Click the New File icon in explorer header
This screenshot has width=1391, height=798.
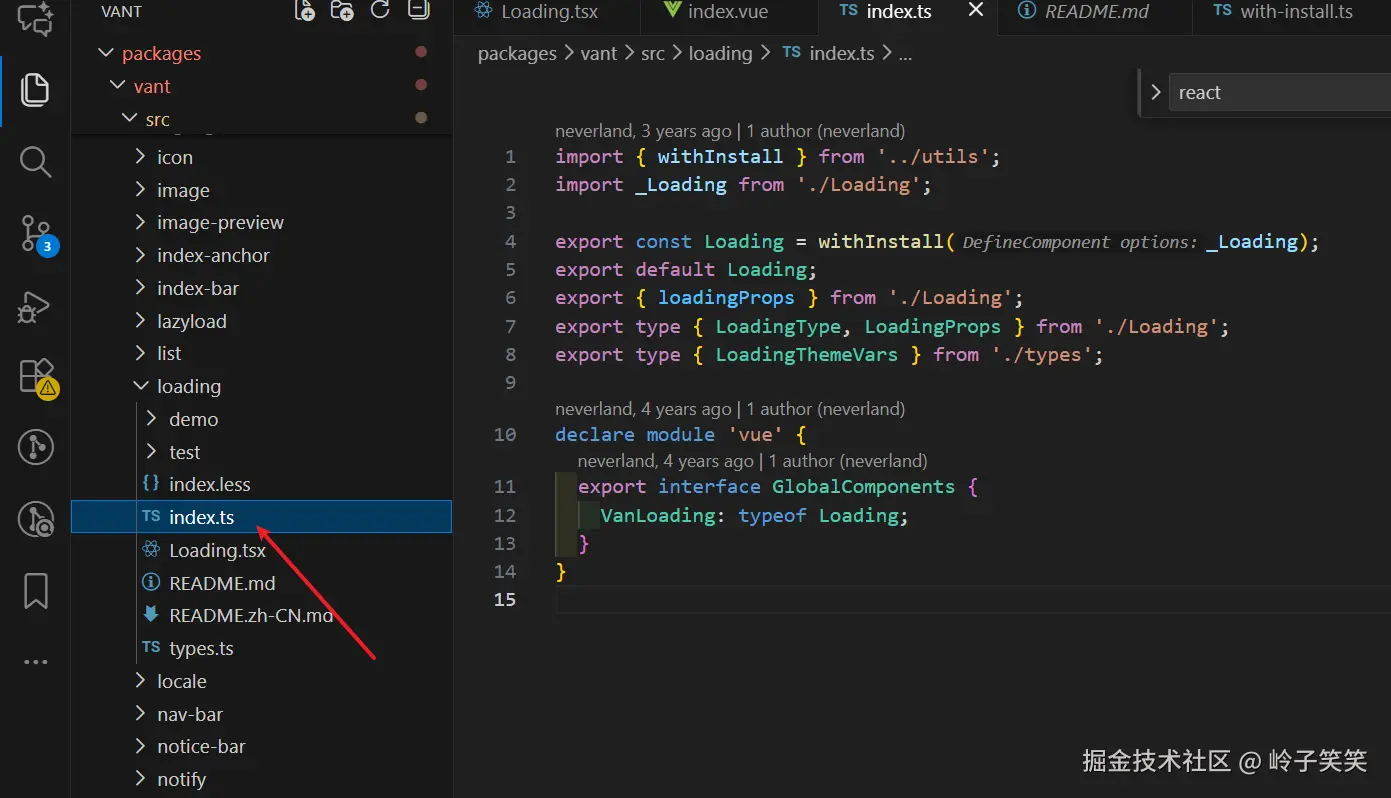[x=304, y=11]
